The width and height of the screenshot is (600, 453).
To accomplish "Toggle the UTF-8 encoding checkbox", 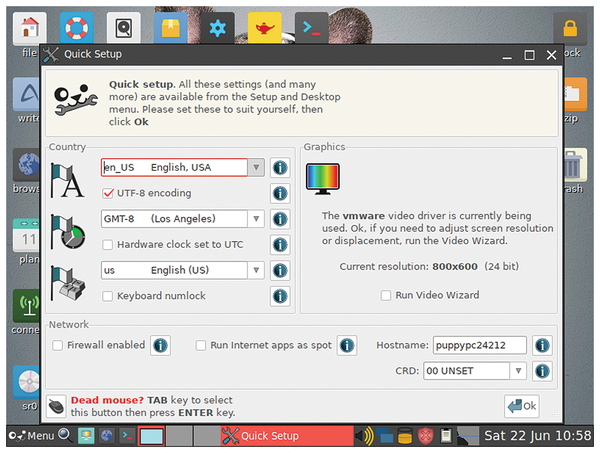I will pos(108,193).
